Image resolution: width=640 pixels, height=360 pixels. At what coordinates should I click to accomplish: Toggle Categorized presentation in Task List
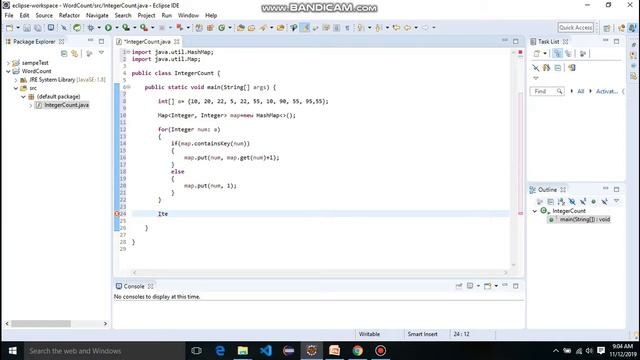[557, 53]
